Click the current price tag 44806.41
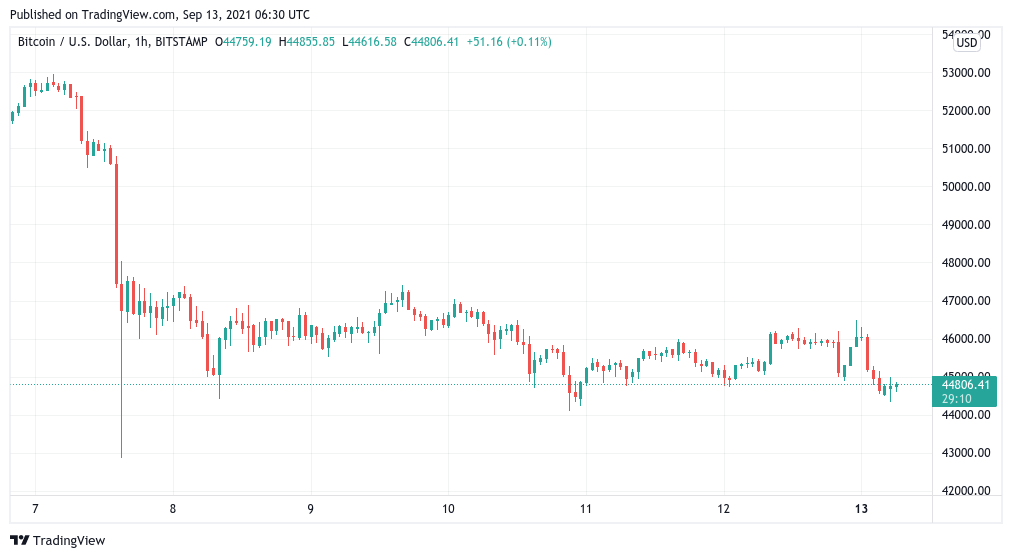This screenshot has width=1012, height=558. (965, 385)
